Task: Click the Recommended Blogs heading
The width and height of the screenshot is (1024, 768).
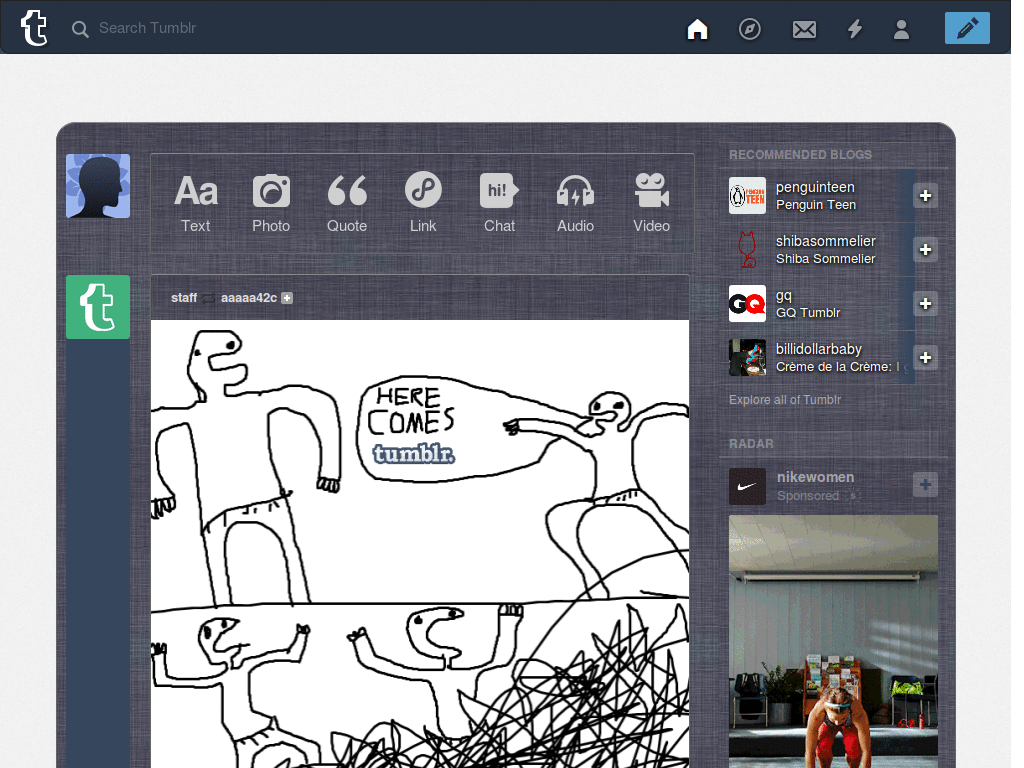Action: [x=800, y=155]
